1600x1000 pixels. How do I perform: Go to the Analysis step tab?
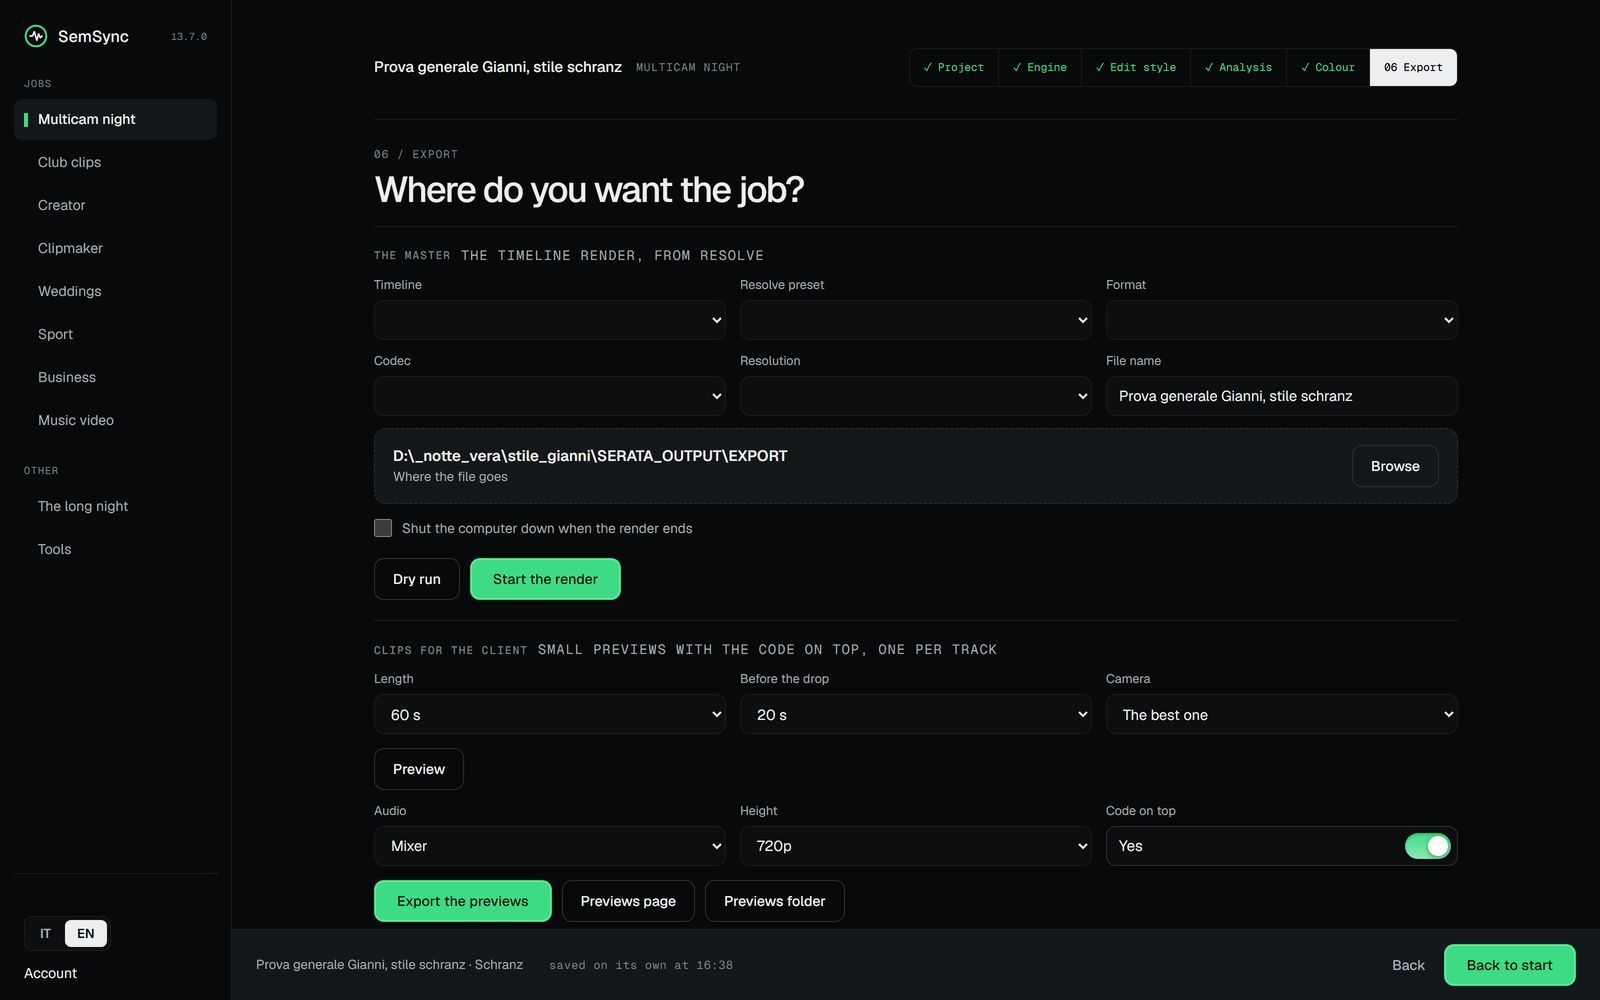pos(1238,67)
